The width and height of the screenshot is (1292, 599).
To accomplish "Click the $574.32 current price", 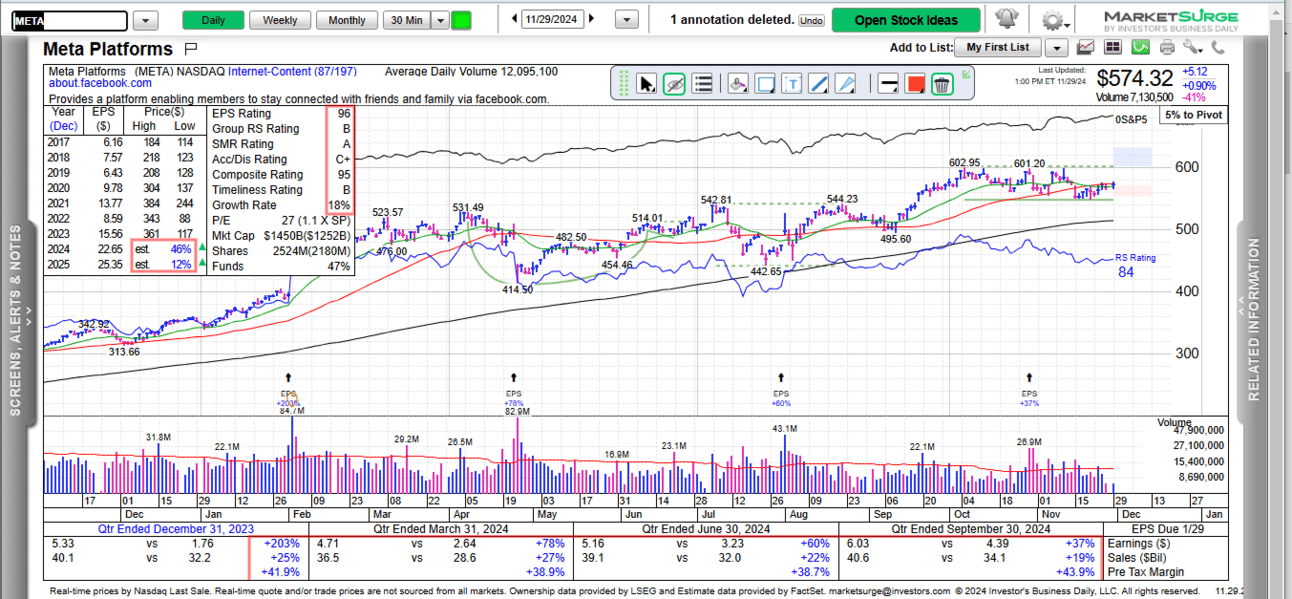I will pos(1134,78).
